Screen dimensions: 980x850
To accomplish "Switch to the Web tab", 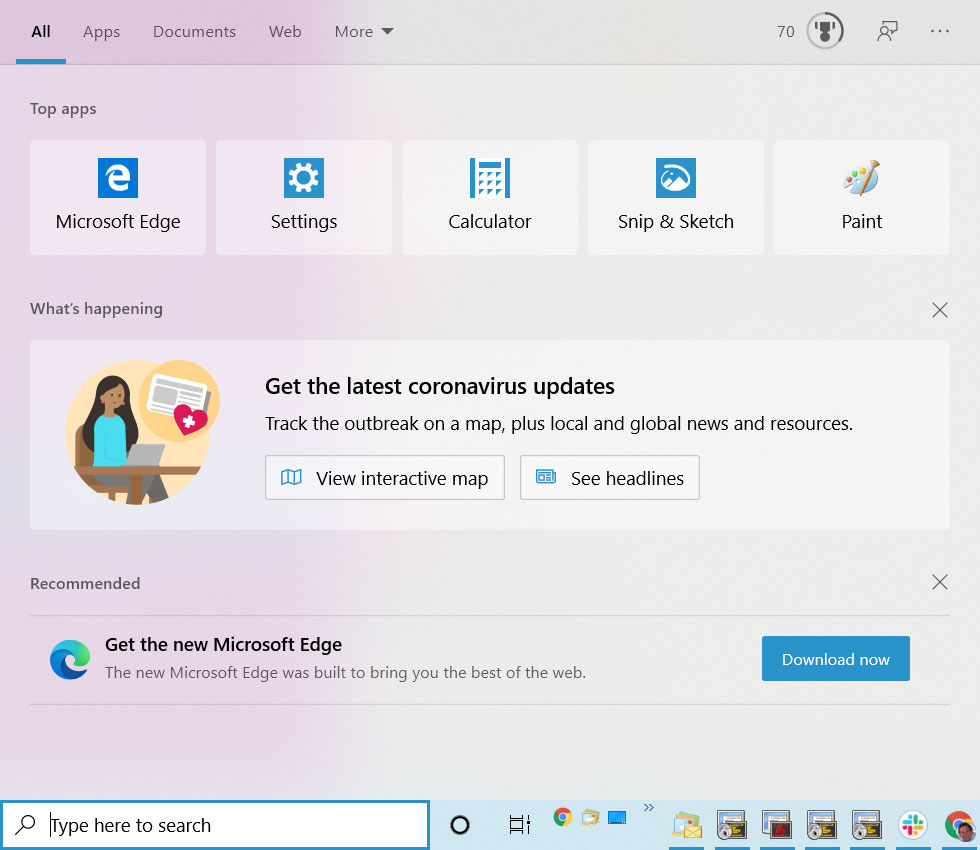I will [x=285, y=31].
